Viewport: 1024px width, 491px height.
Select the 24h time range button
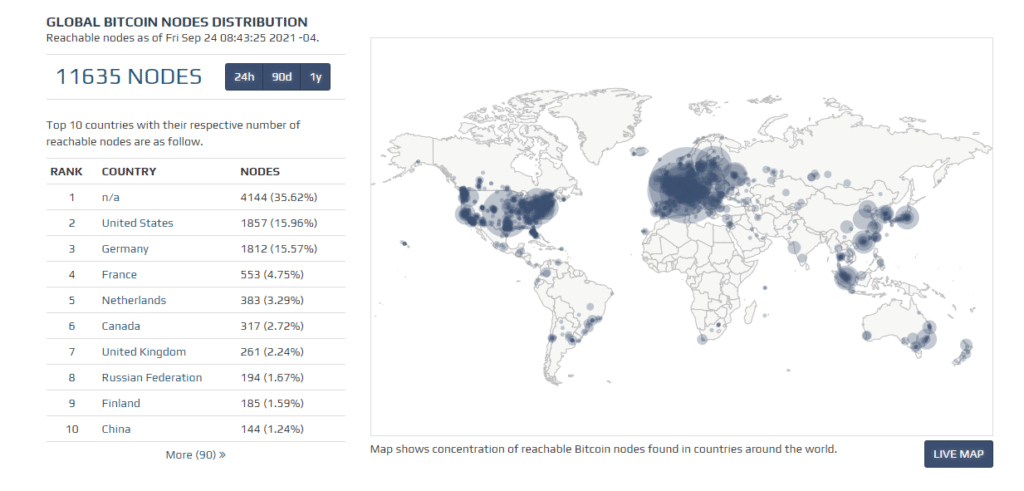(x=244, y=77)
